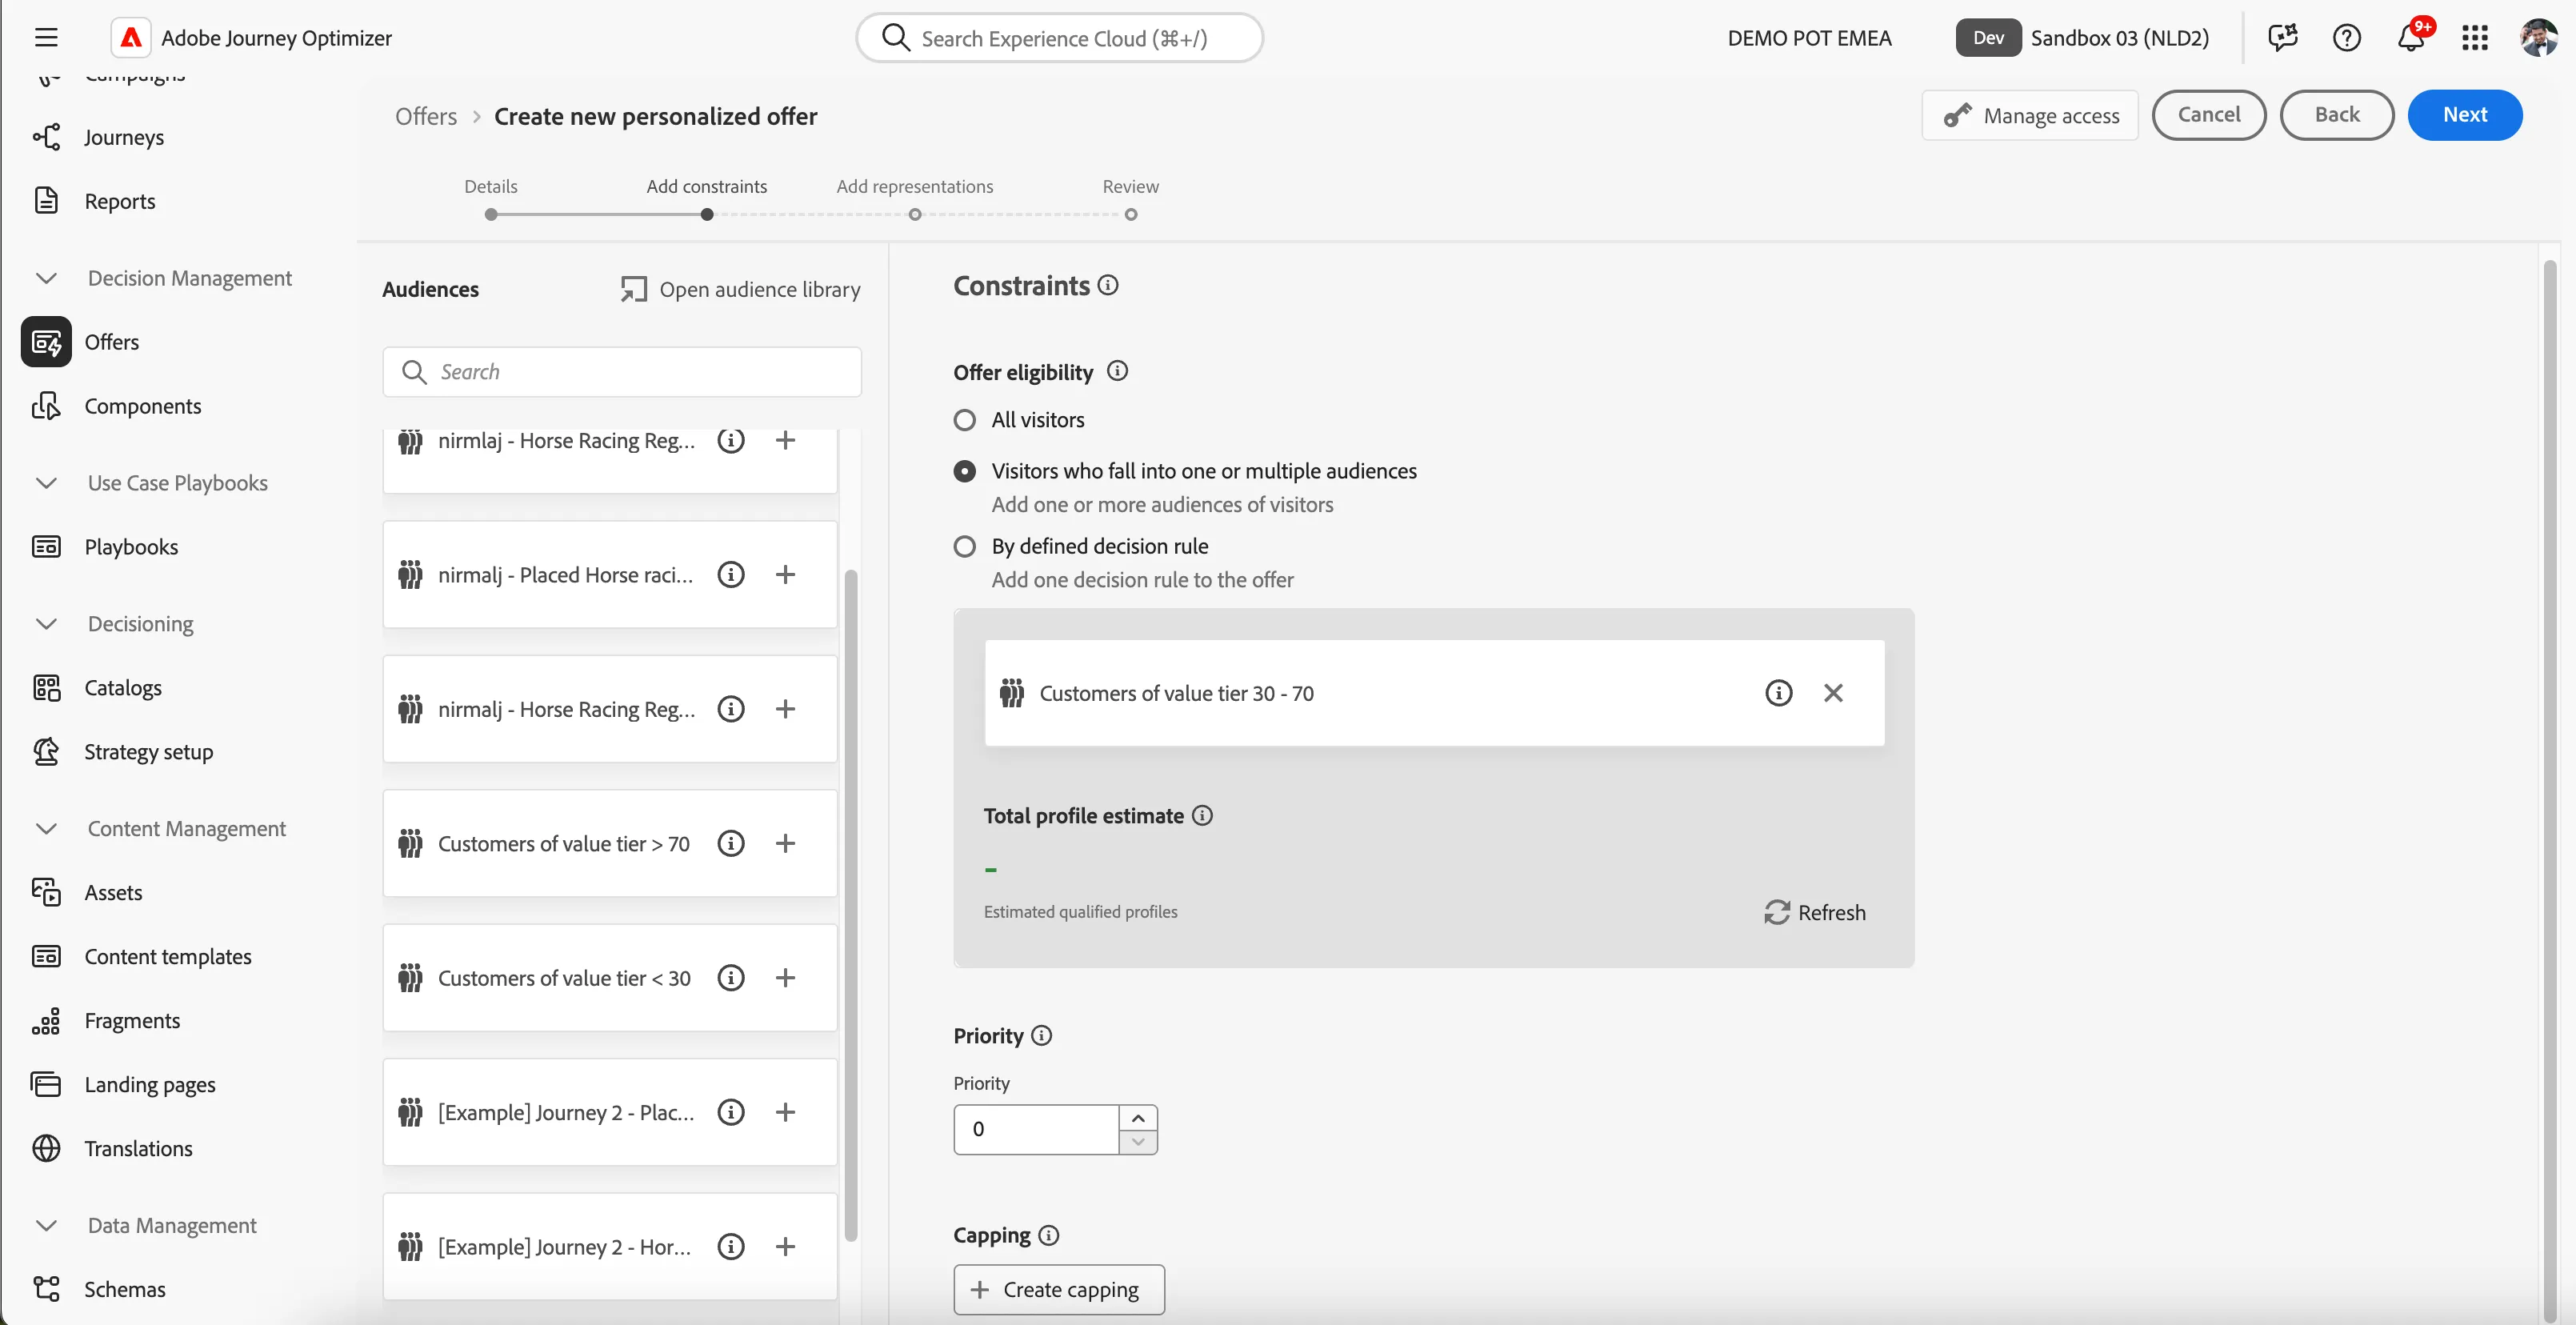The image size is (2576, 1325).
Task: Collapse Data Management section
Action: [x=46, y=1225]
